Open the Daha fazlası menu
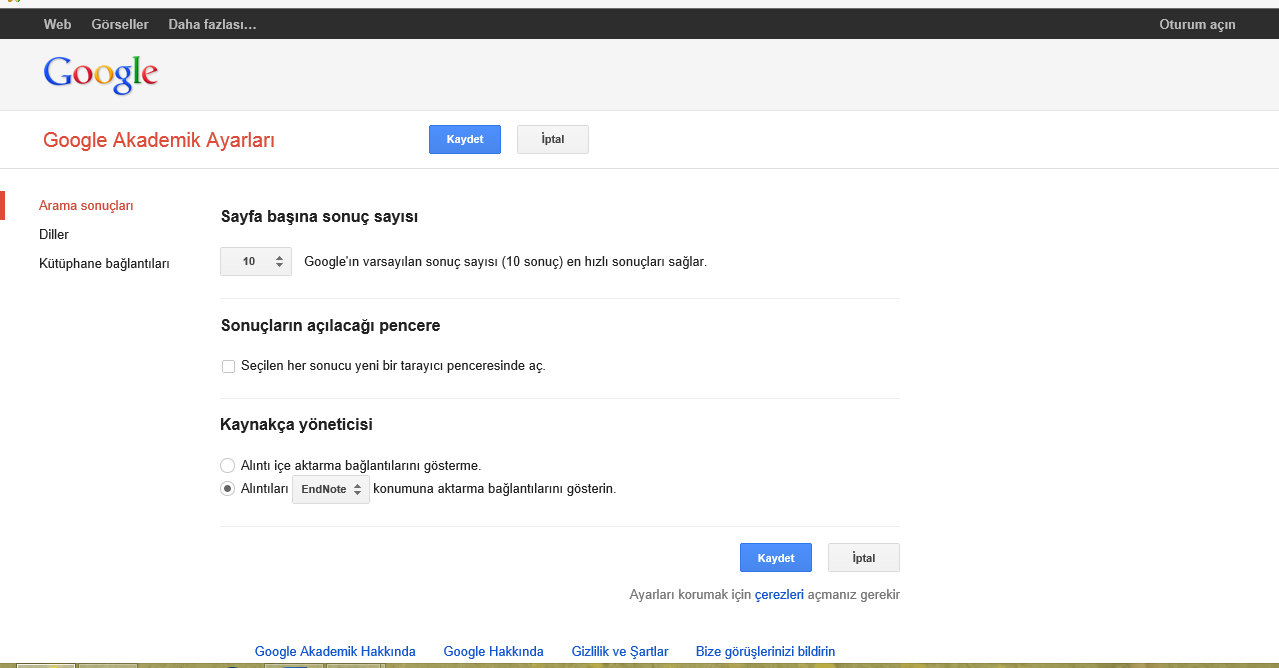Viewport: 1279px width, 668px height. (212, 24)
